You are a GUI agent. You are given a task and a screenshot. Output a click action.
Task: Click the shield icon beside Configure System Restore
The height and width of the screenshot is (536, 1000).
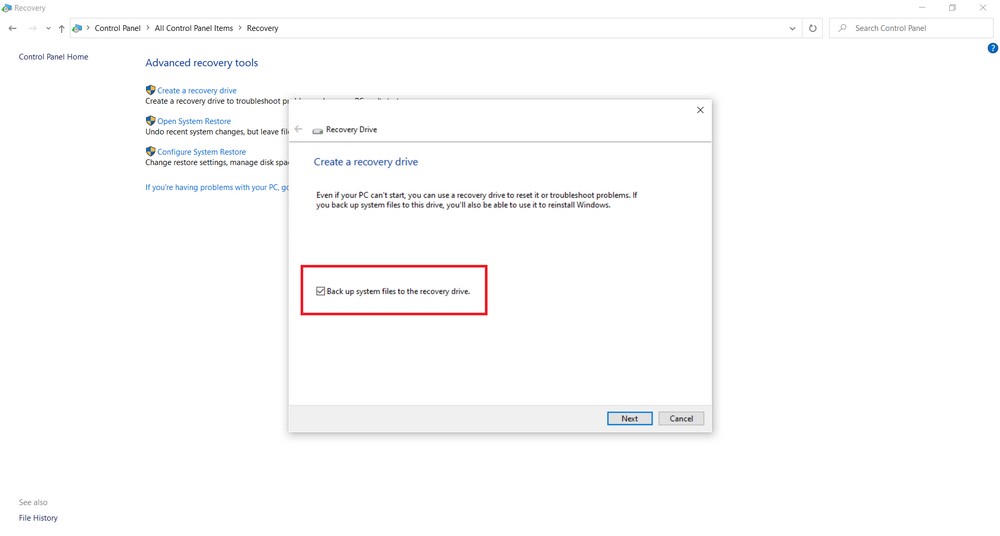151,151
